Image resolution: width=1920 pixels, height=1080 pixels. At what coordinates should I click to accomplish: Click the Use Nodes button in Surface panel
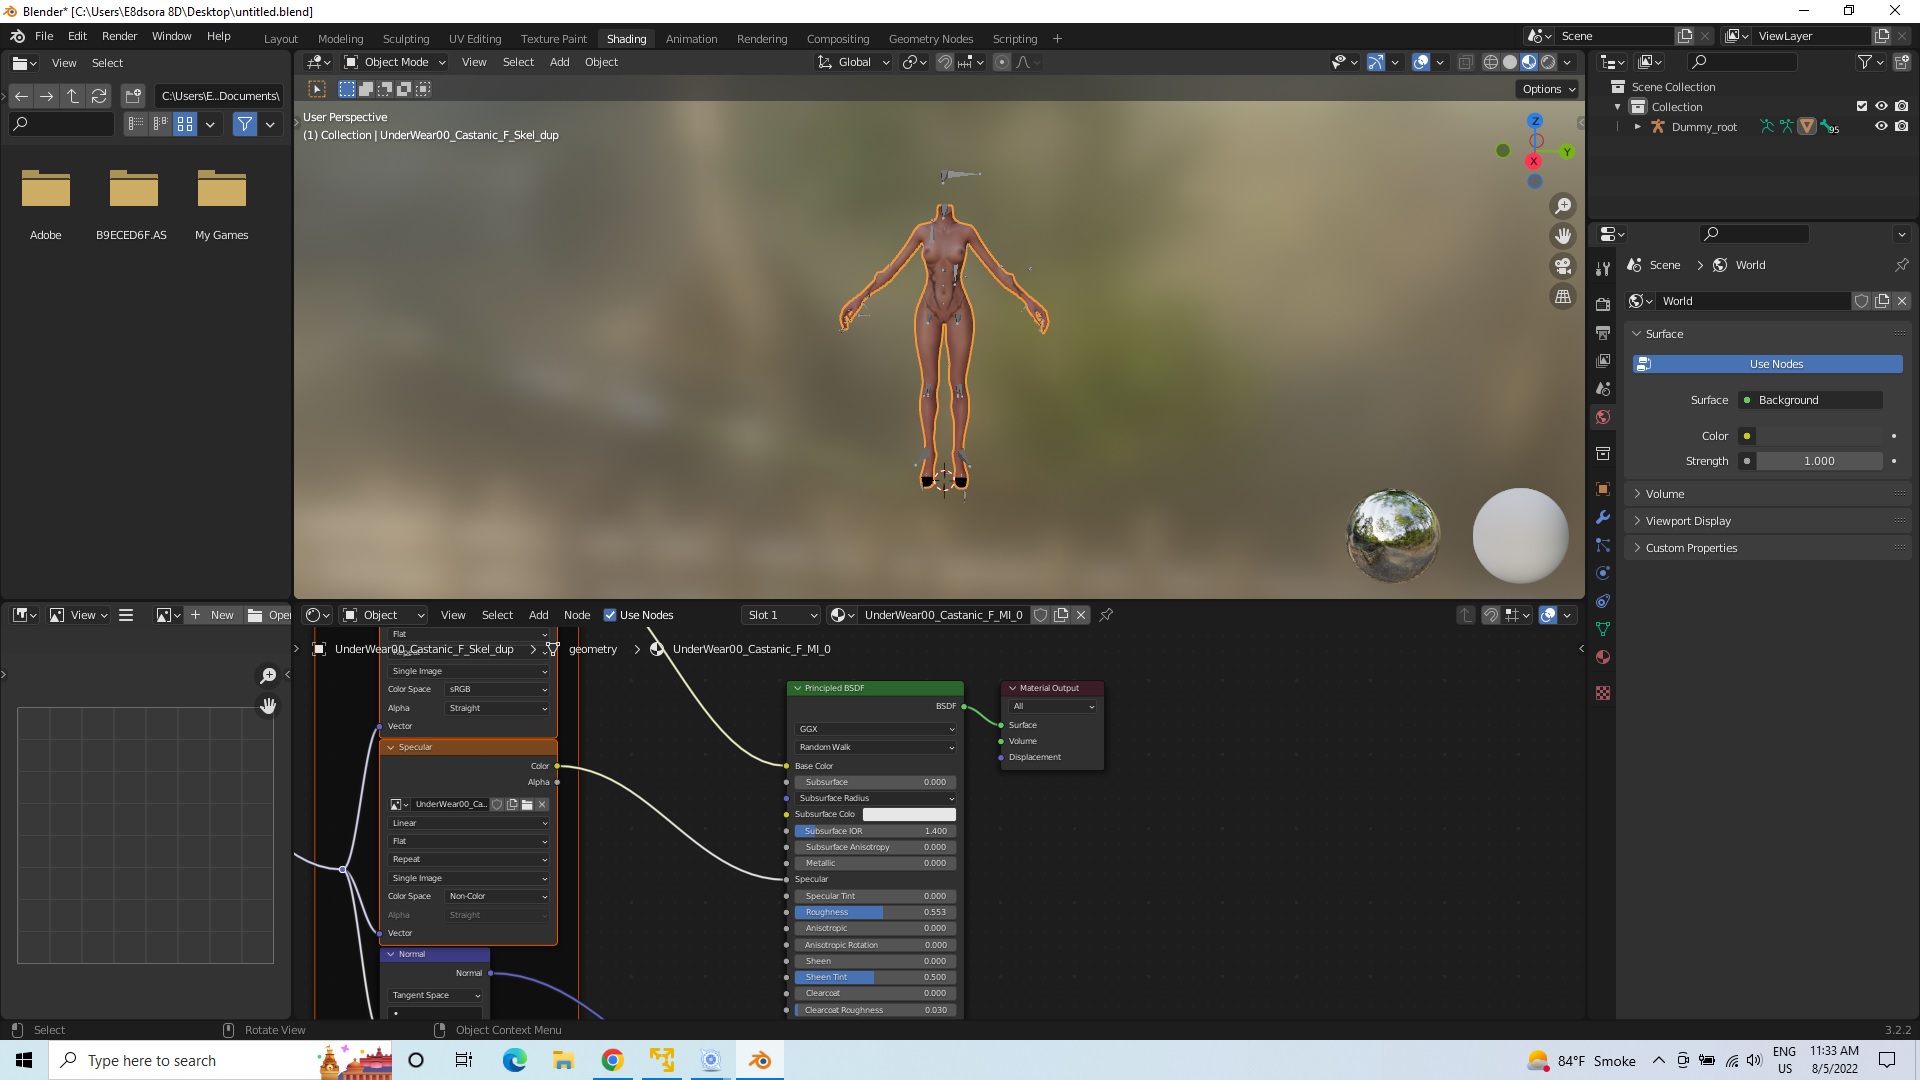click(x=1776, y=364)
